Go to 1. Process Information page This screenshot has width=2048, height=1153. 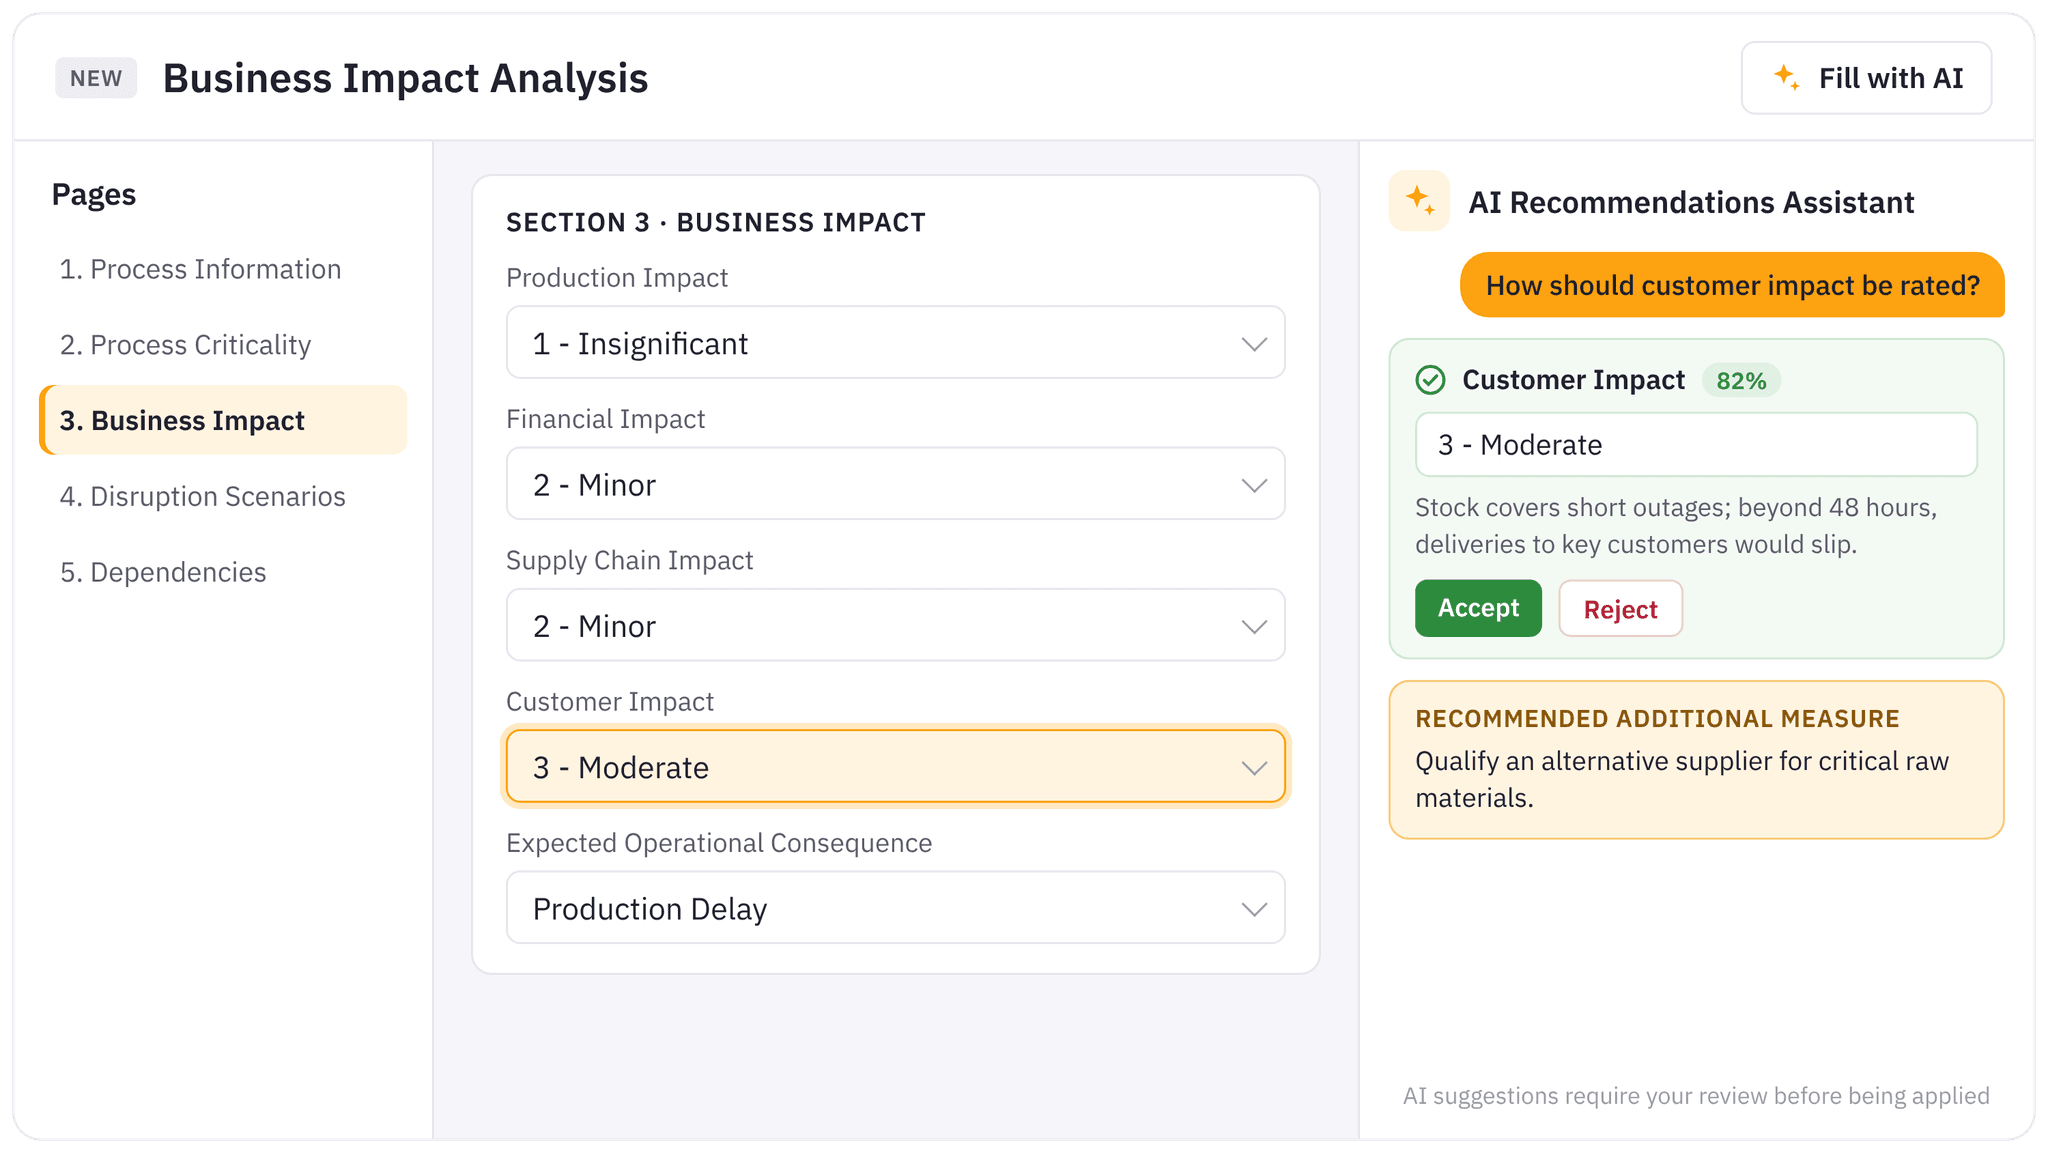pos(223,269)
